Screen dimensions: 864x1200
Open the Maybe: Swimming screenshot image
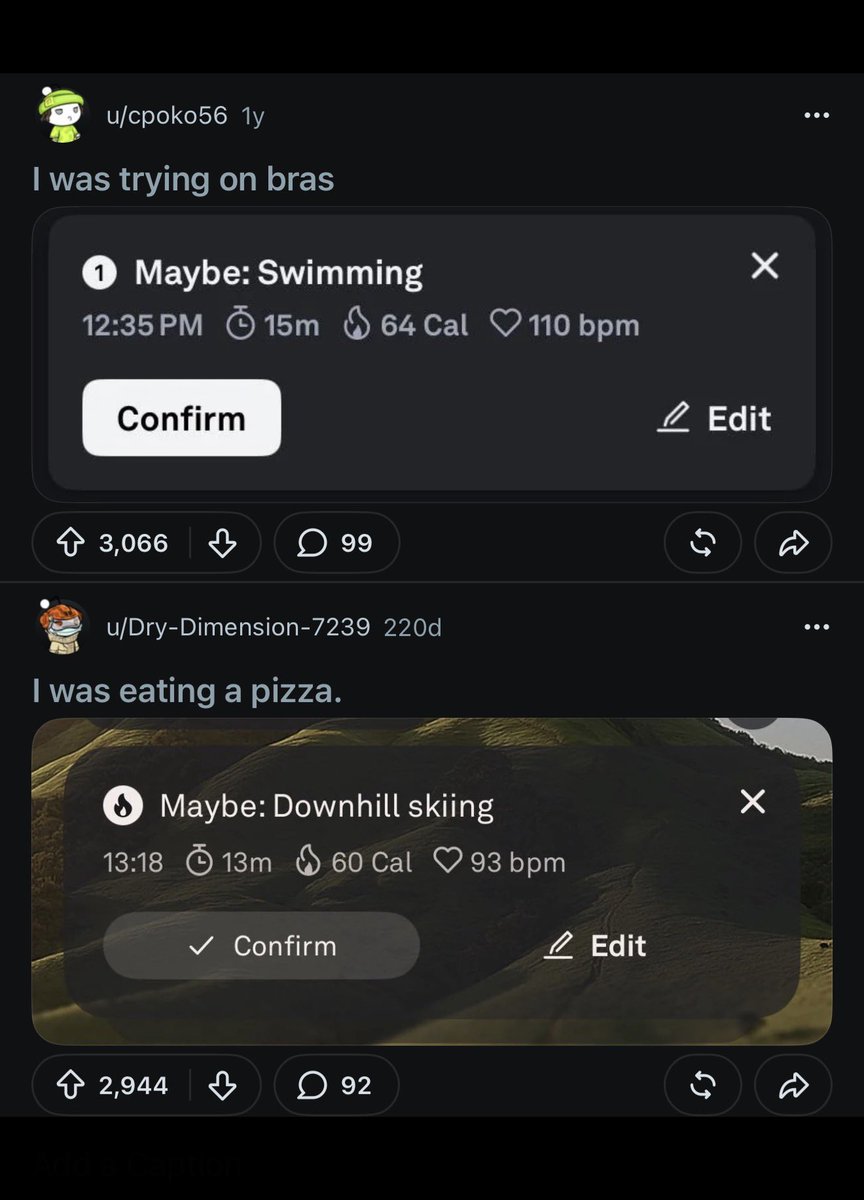click(x=432, y=354)
